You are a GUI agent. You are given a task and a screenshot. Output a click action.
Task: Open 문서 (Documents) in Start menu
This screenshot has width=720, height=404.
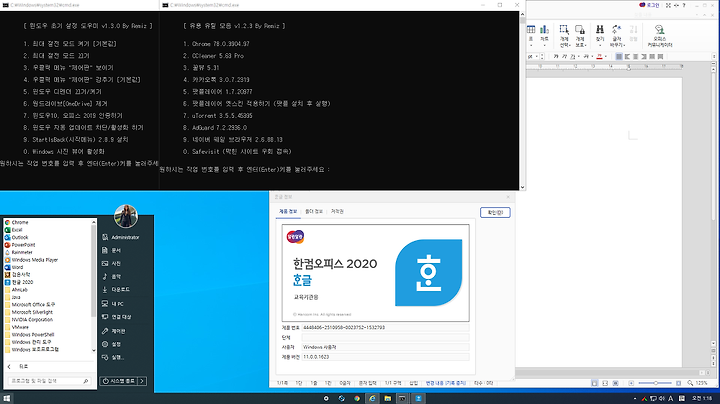pyautogui.click(x=112, y=250)
